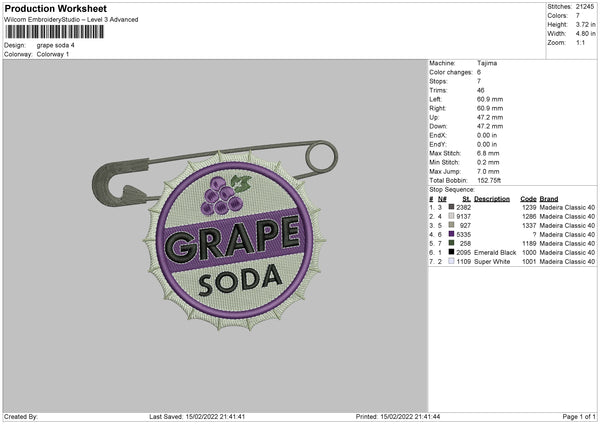
Task: Click the 'St.' column header
Action: click(466, 199)
